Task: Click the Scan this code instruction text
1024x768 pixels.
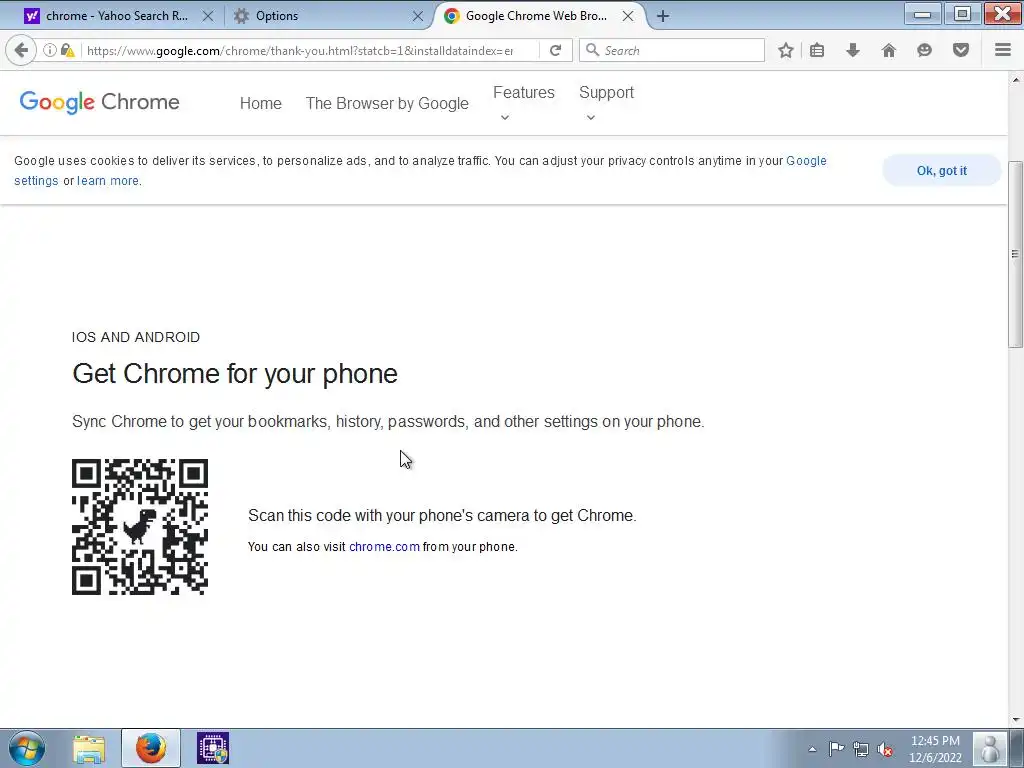Action: [442, 515]
